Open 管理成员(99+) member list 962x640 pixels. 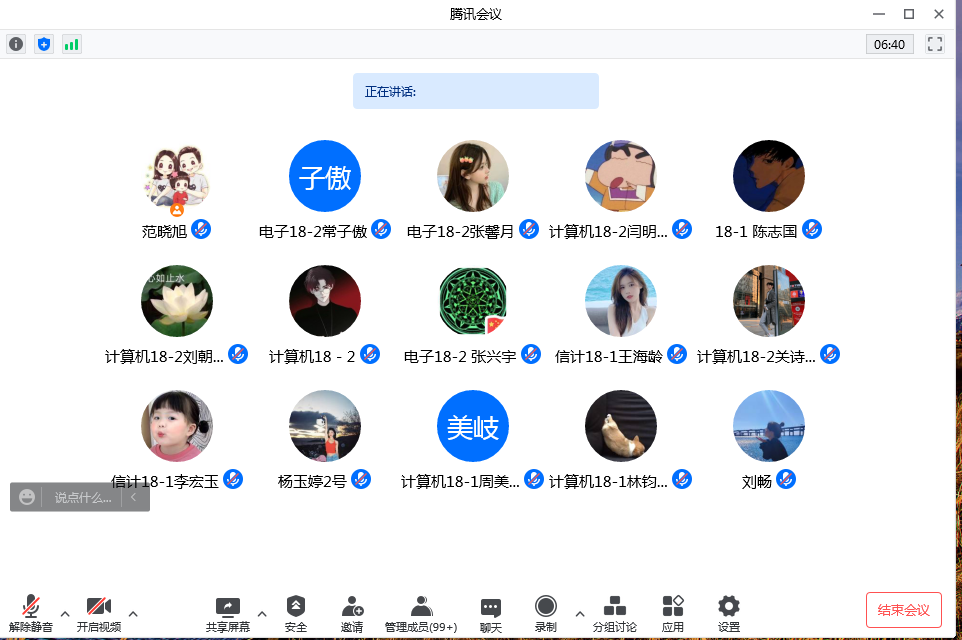click(421, 613)
